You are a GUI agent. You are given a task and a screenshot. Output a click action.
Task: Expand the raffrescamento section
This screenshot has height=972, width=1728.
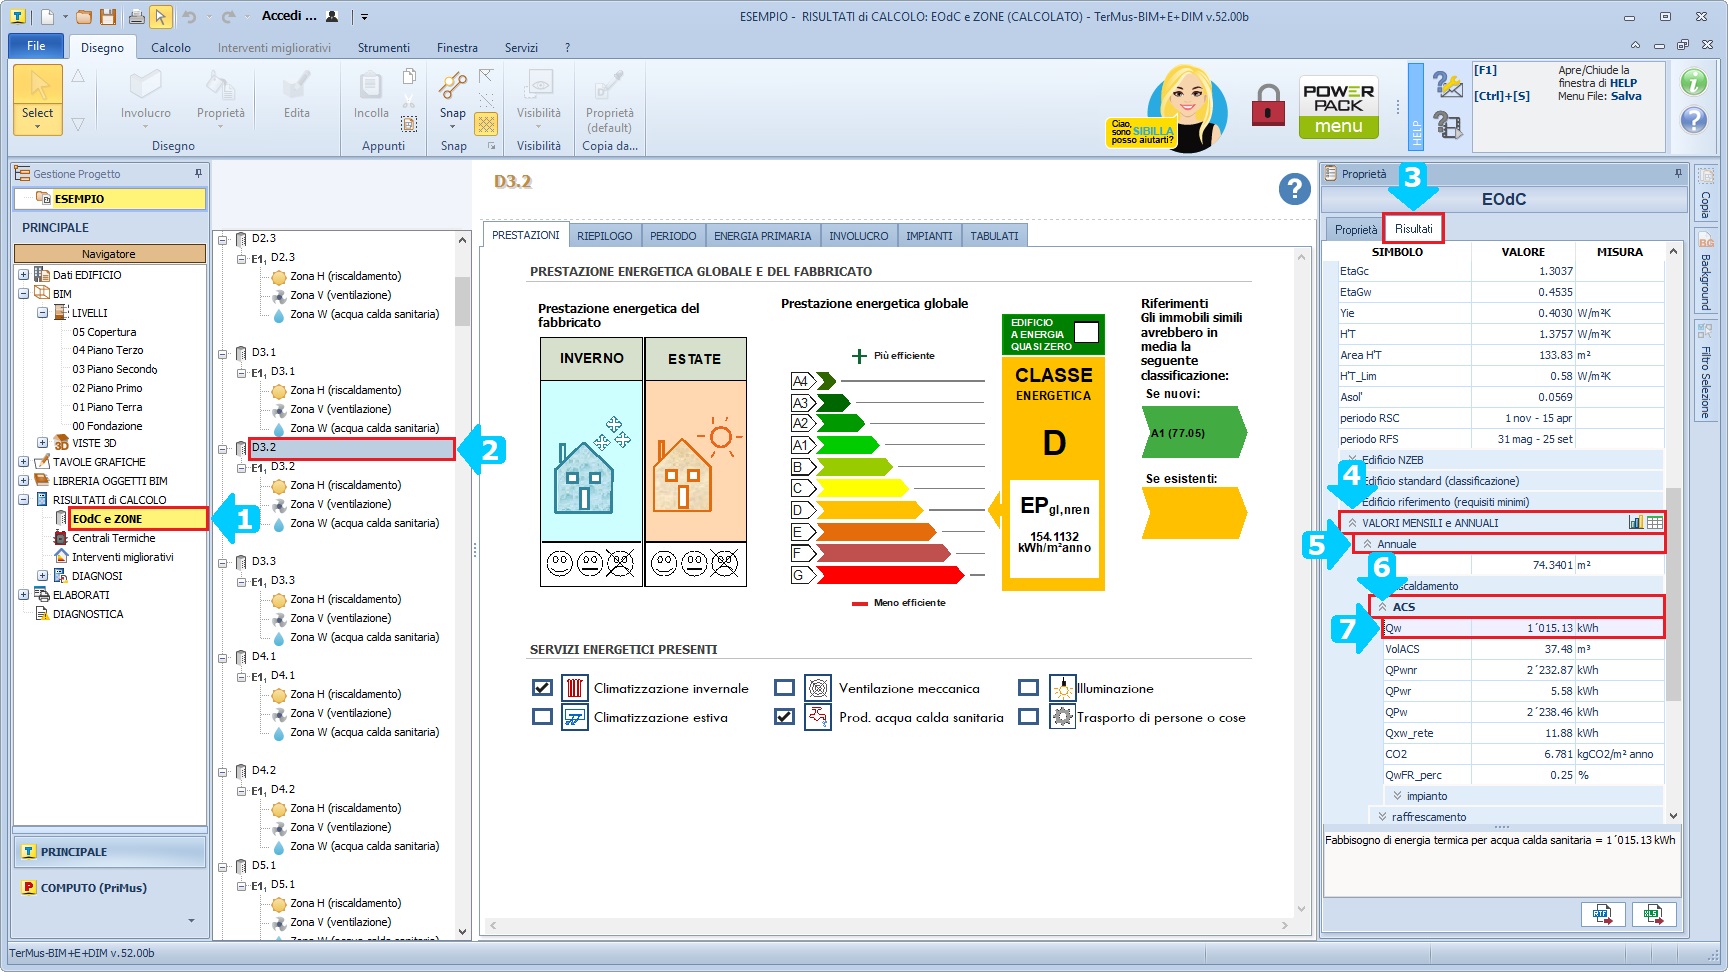pyautogui.click(x=1383, y=817)
